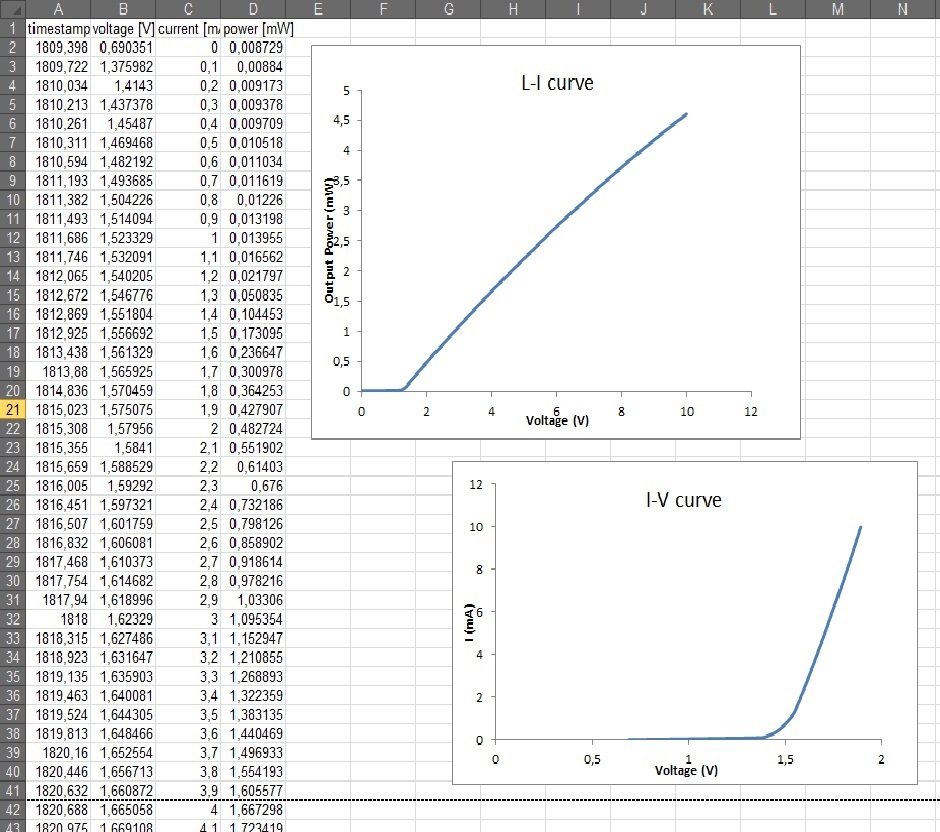Select voltage cell 1,631647
The height and width of the screenshot is (832, 940).
pyautogui.click(x=123, y=658)
